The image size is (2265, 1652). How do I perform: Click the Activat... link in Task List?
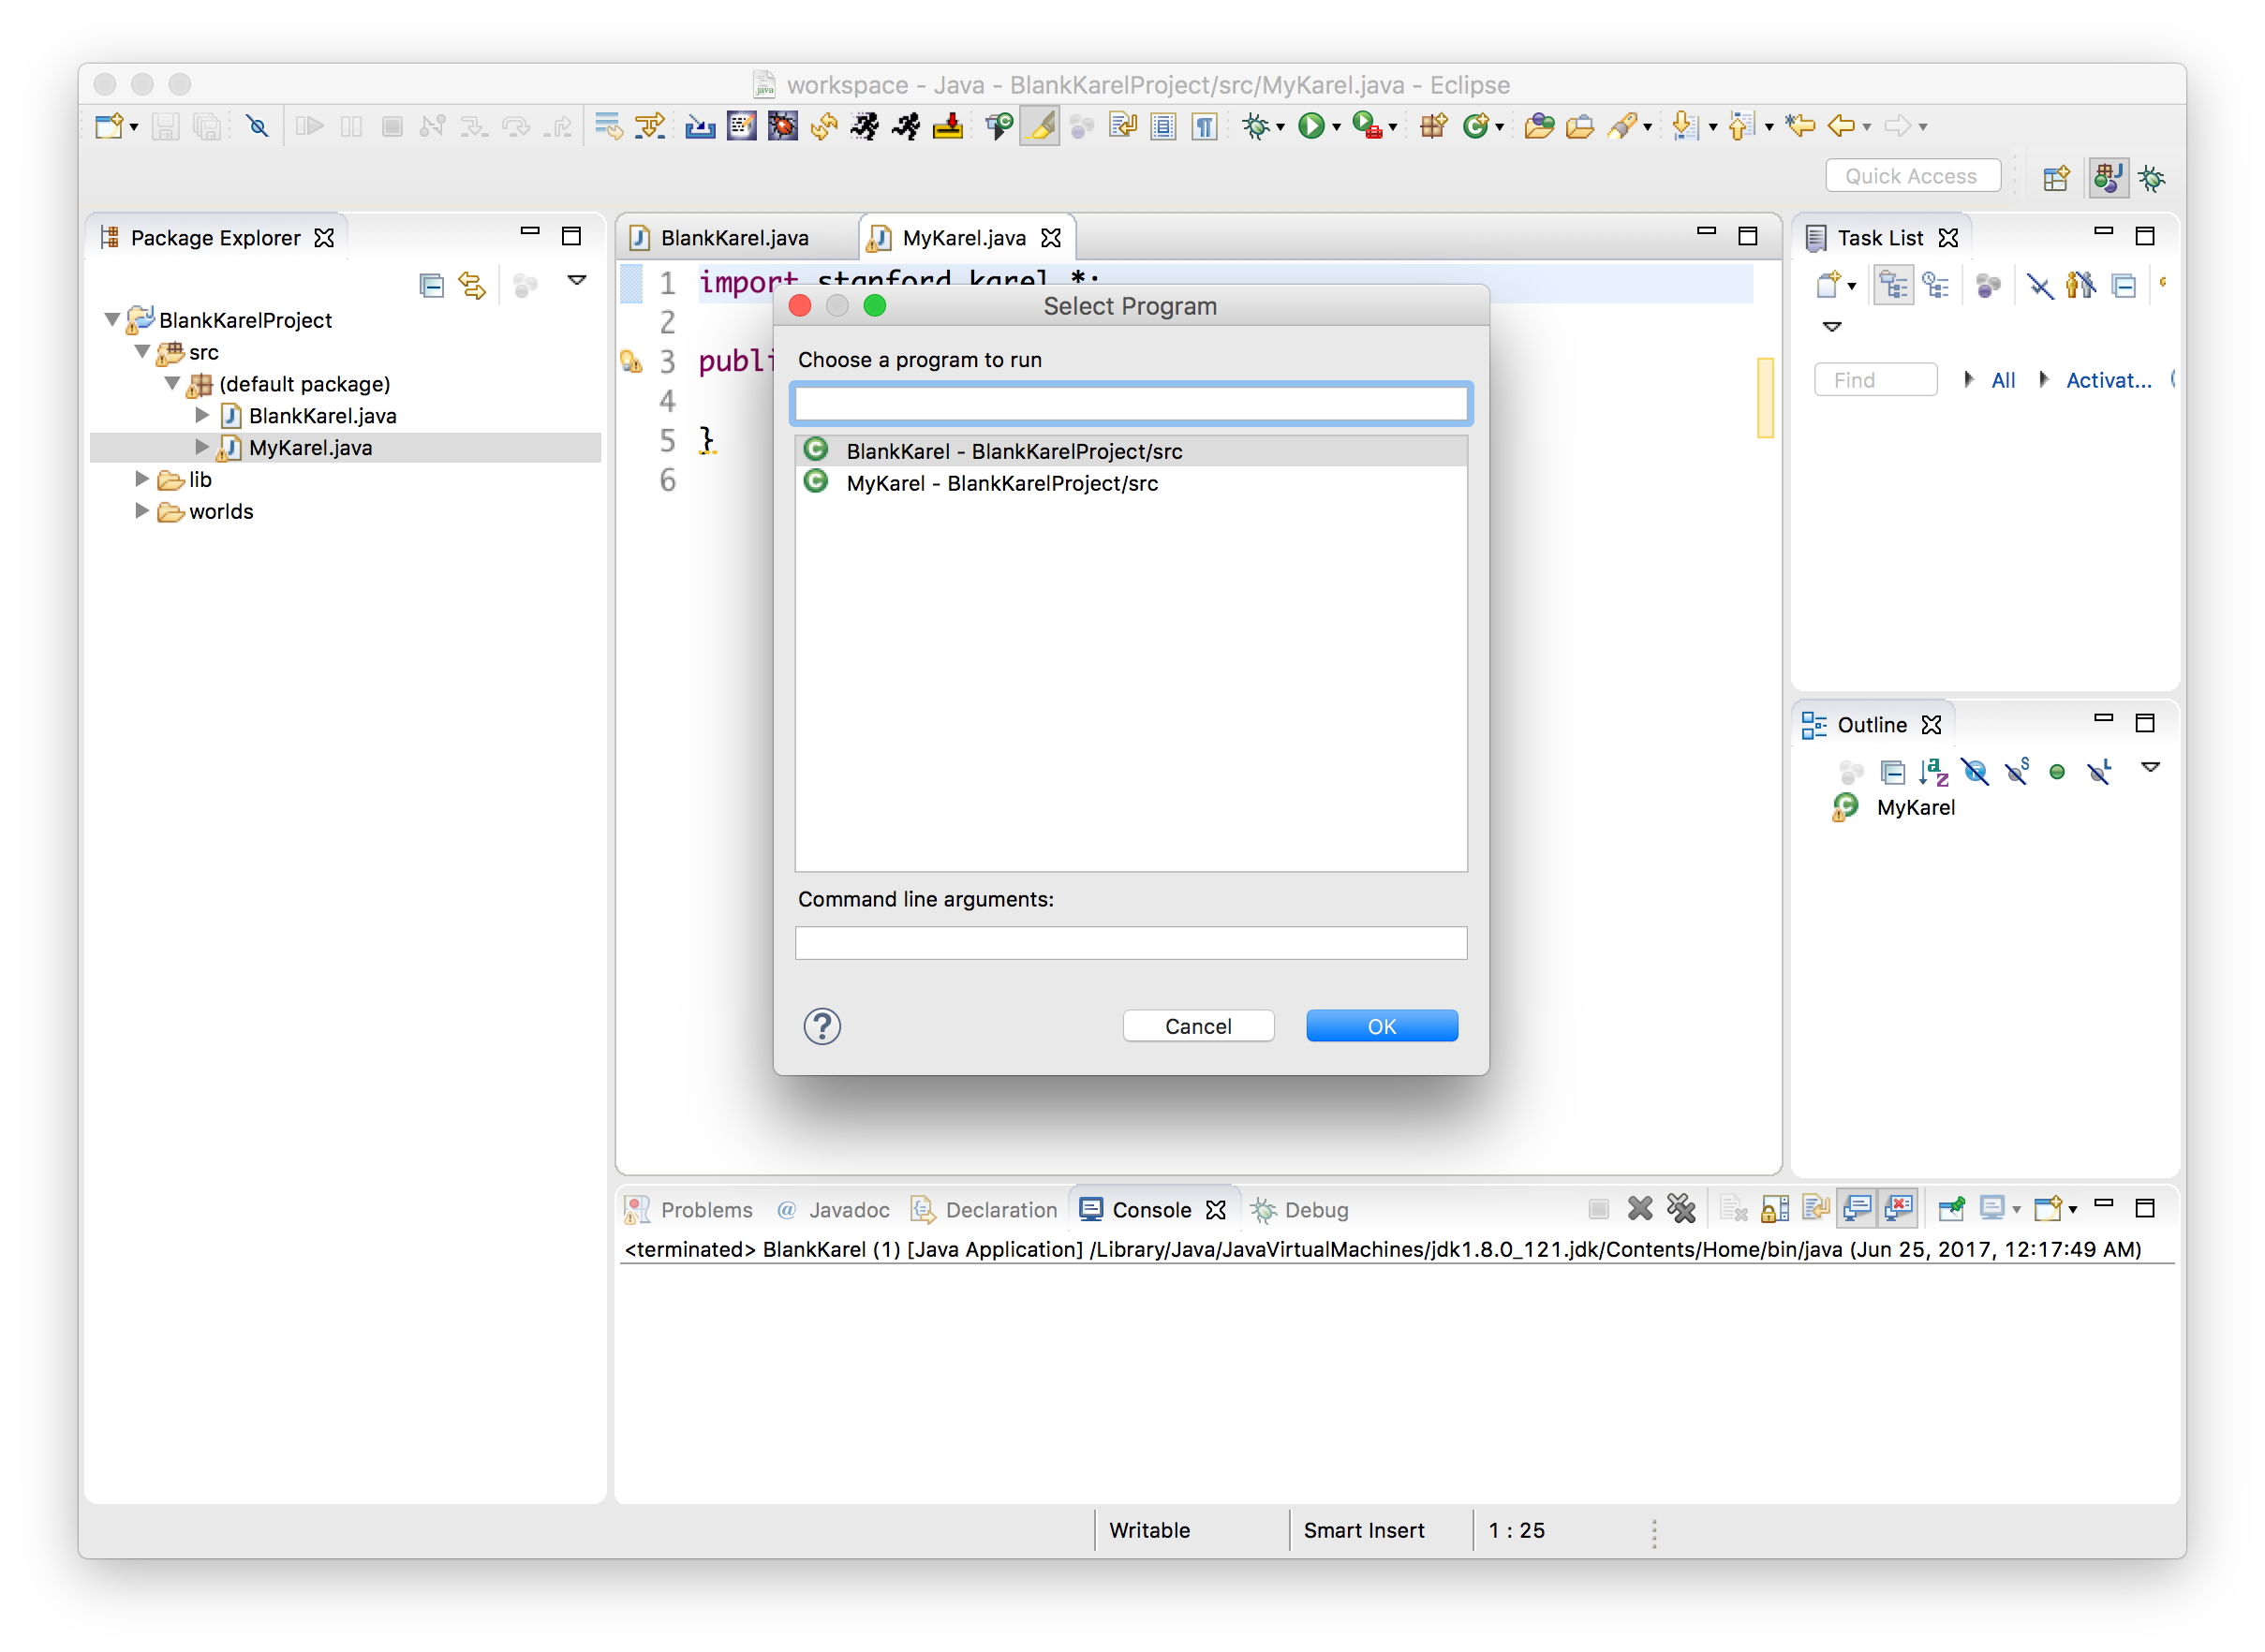point(2109,380)
